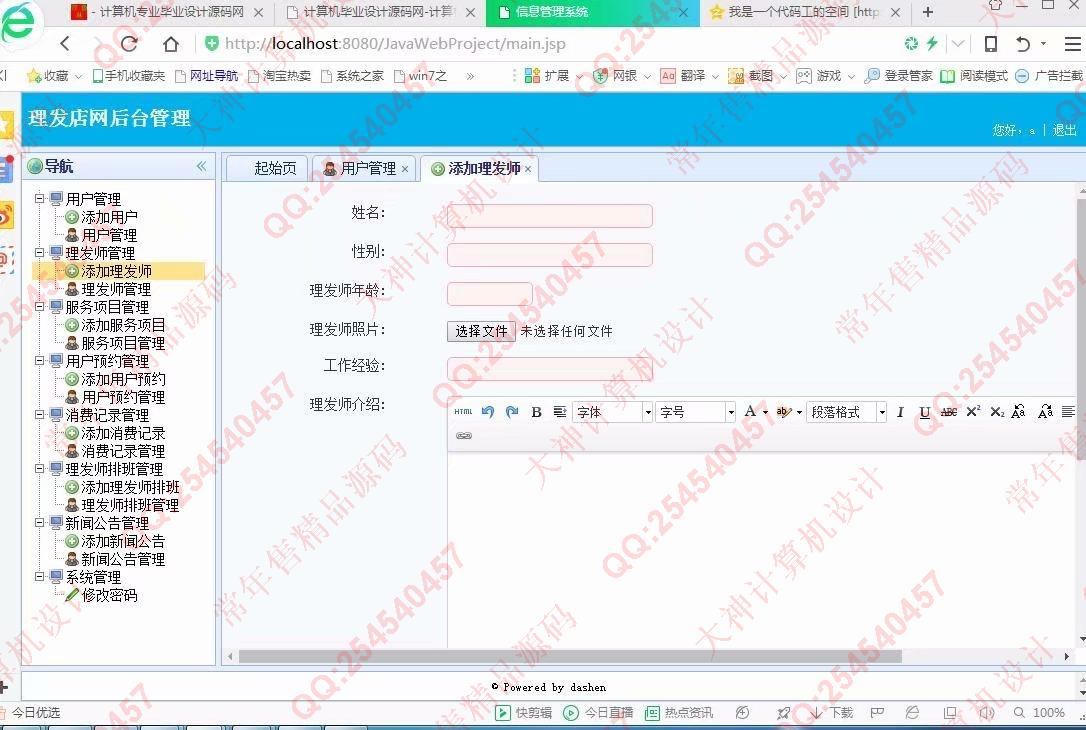
Task: Collapse the 理发师管理 tree node
Action: click(40, 253)
